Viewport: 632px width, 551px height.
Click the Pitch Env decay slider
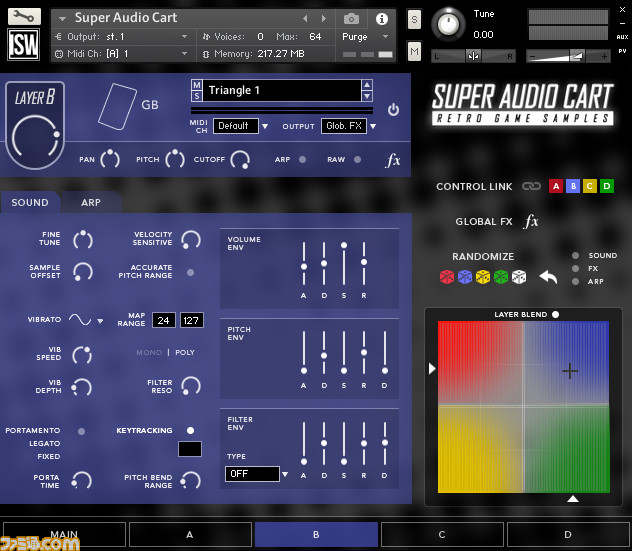click(x=324, y=353)
